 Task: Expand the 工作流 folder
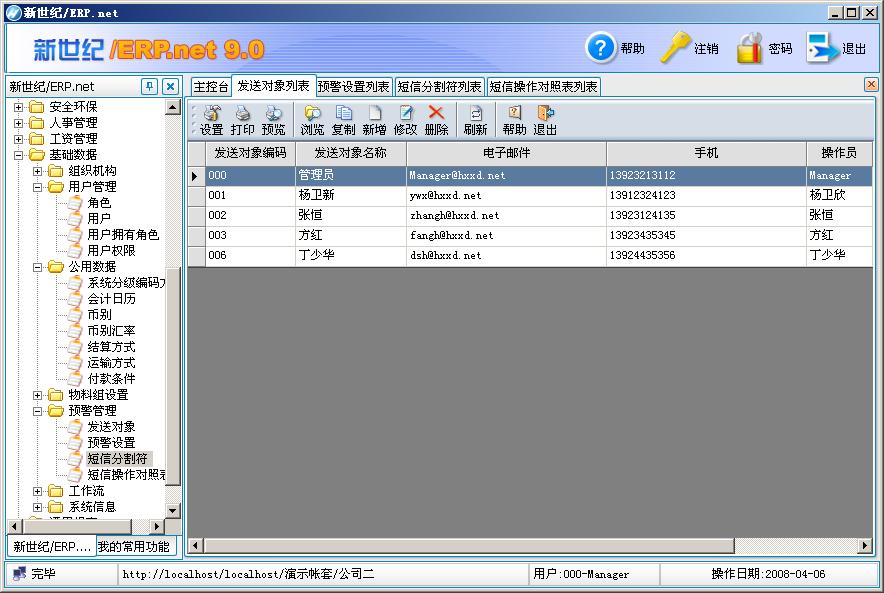click(37, 491)
